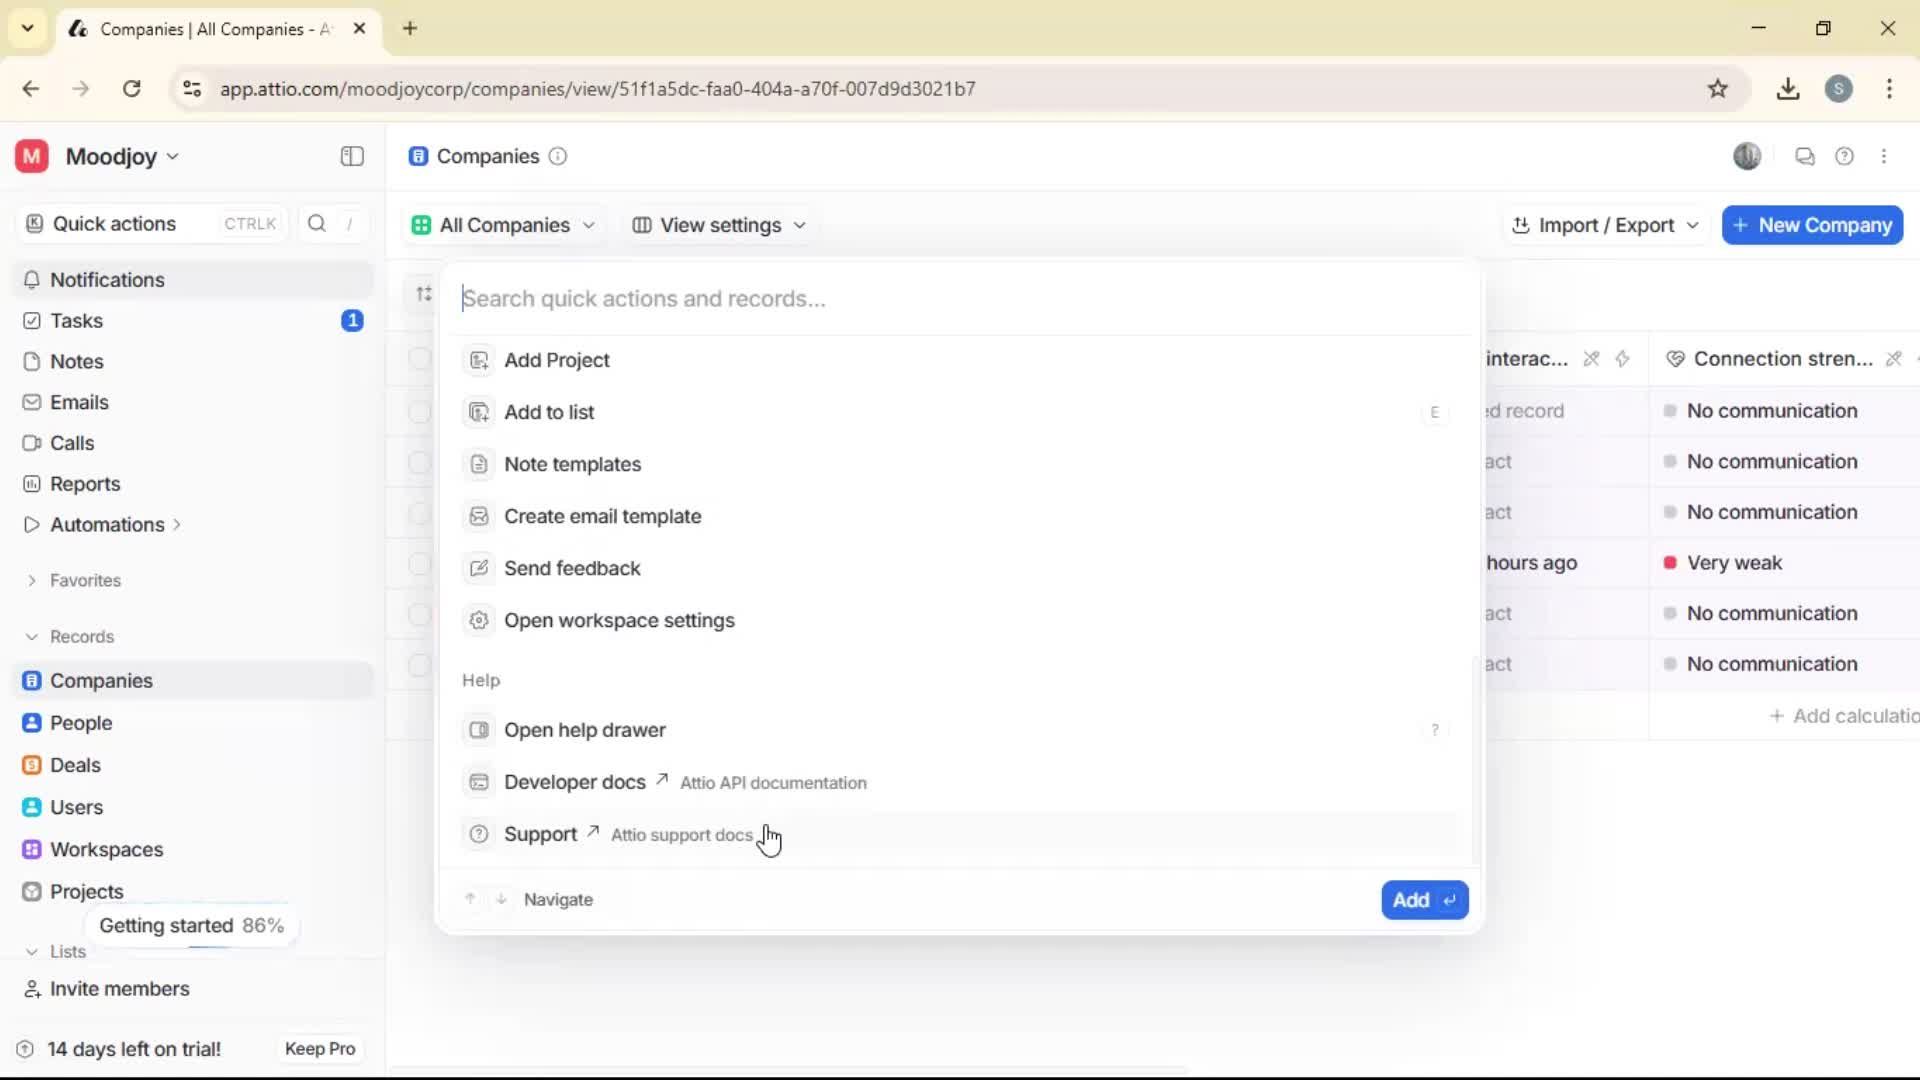This screenshot has width=1920, height=1080.
Task: Click the Getting started 86% progress indicator
Action: click(192, 925)
